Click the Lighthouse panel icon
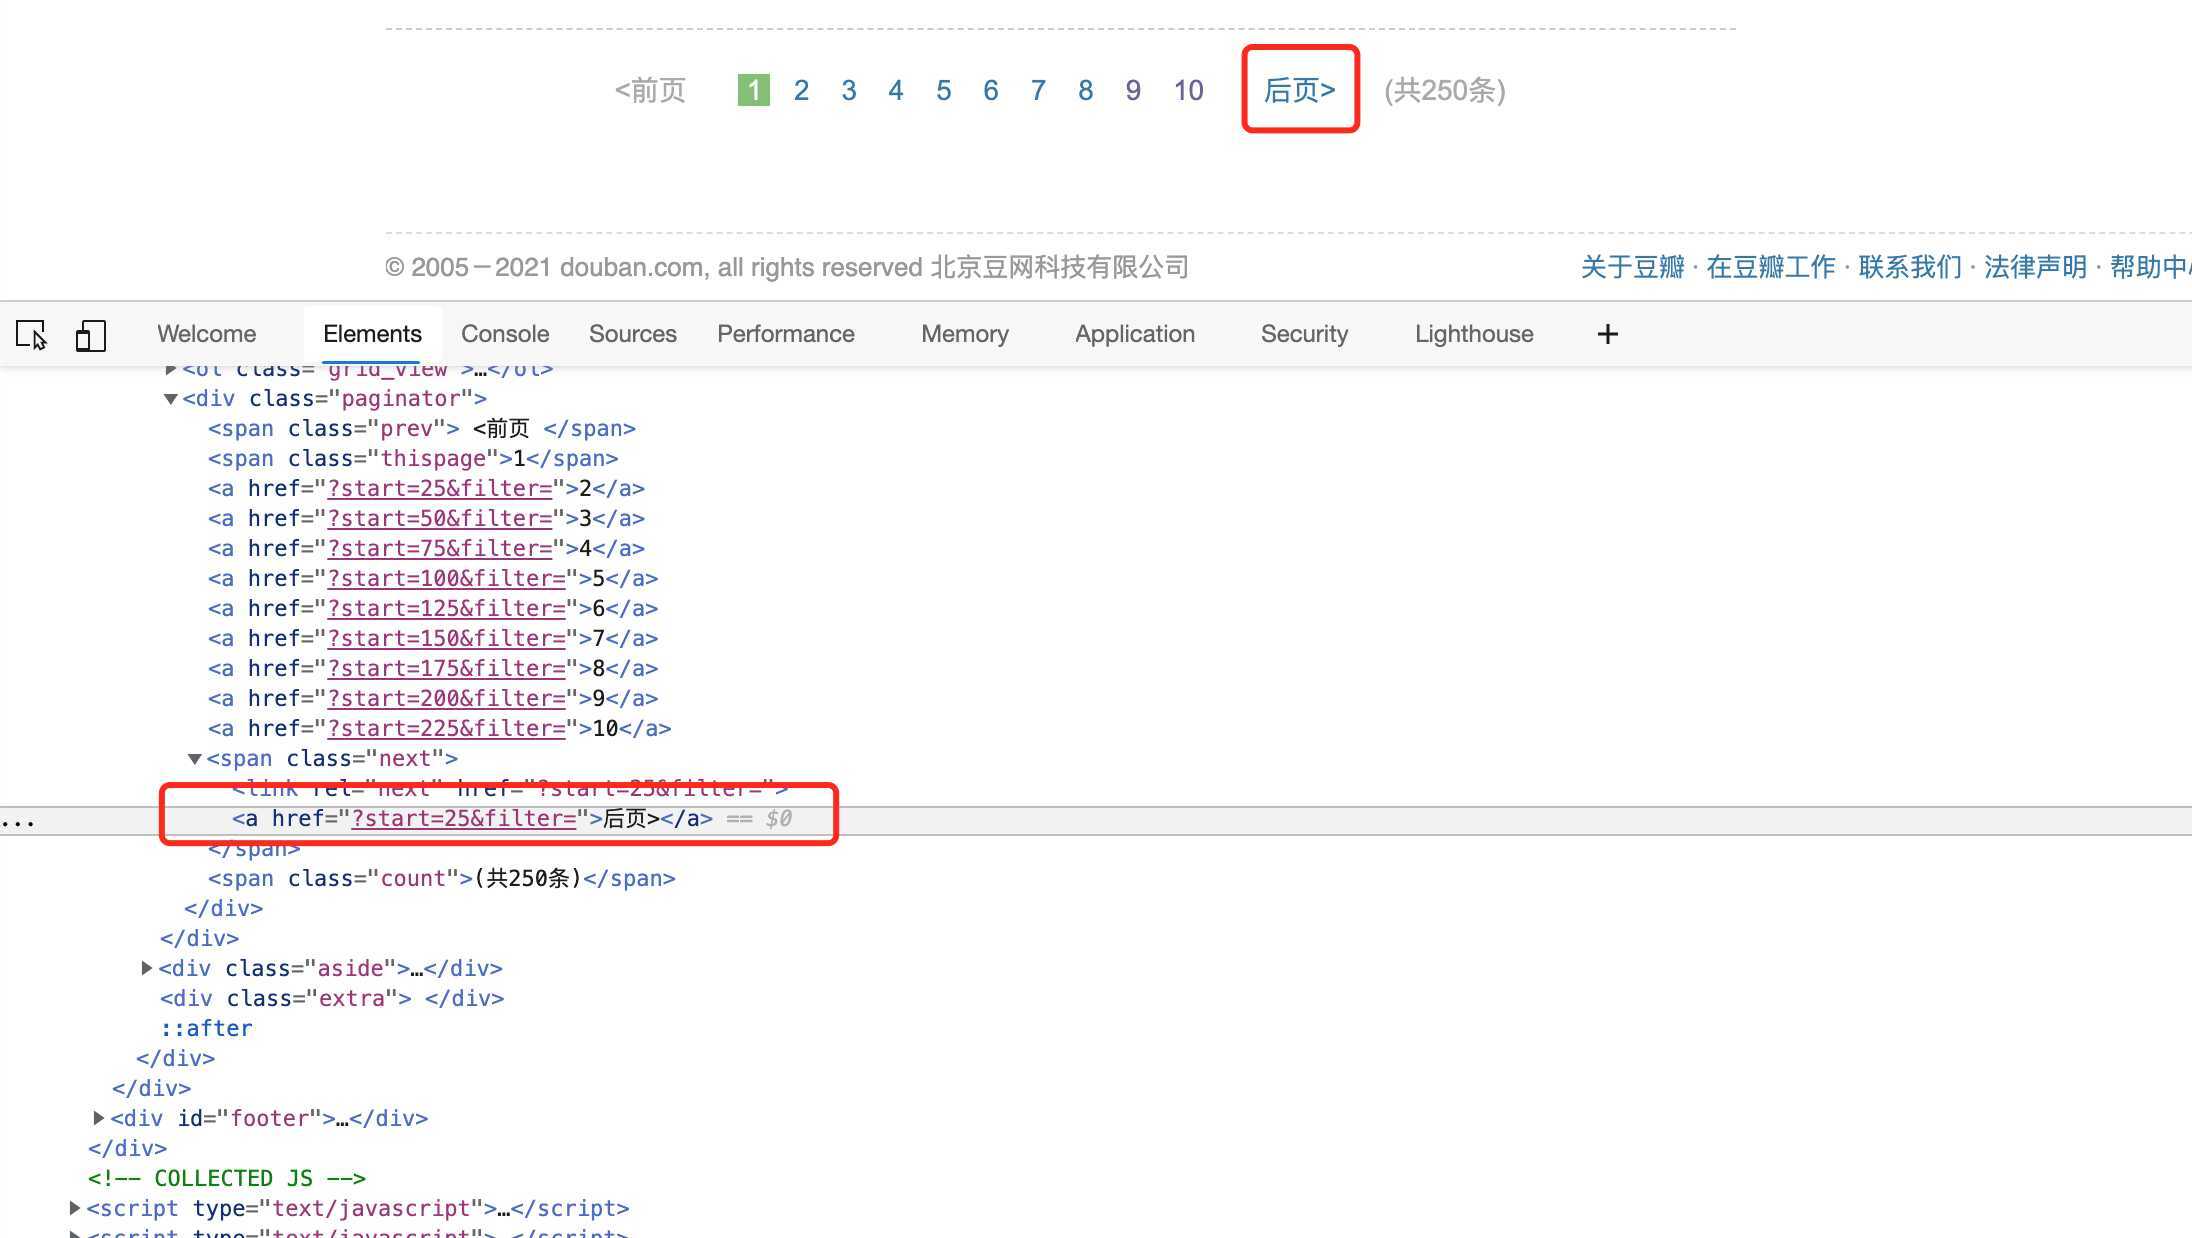2192x1238 pixels. tap(1474, 334)
